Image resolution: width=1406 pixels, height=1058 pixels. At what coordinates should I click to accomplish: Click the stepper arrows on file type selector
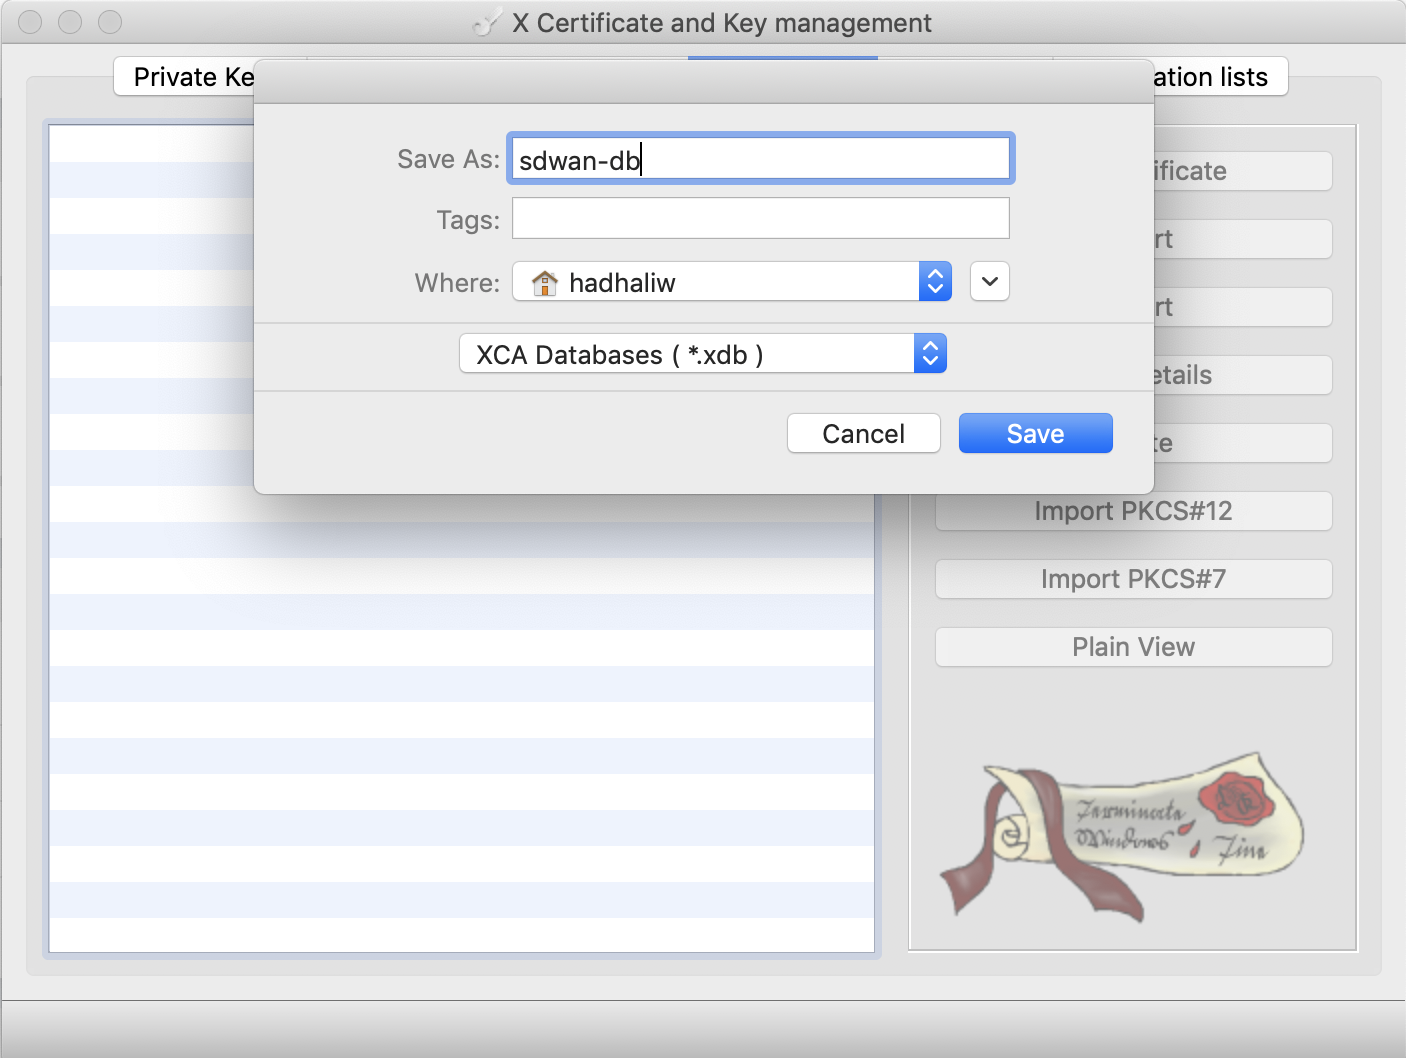tap(930, 354)
